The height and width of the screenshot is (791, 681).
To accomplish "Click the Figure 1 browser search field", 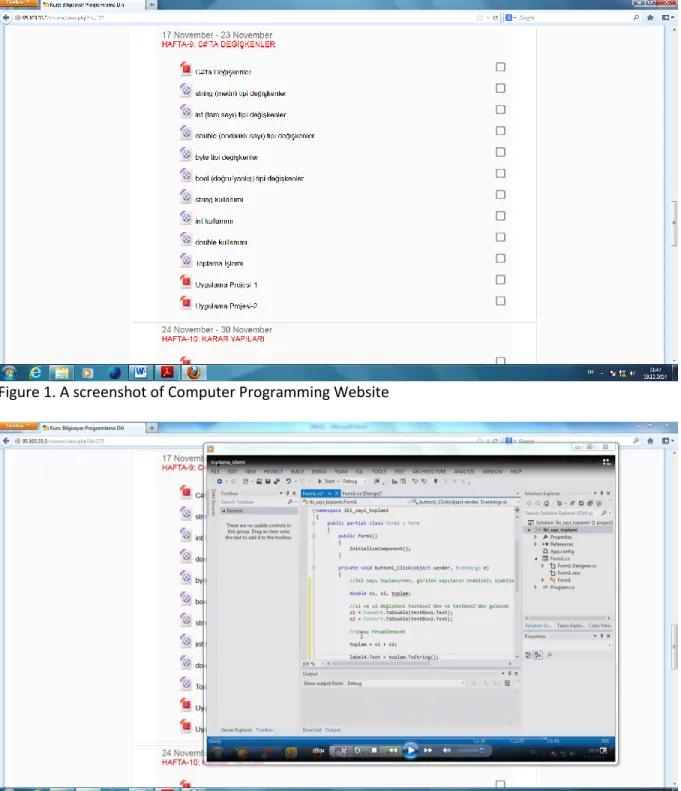I will tap(574, 18).
